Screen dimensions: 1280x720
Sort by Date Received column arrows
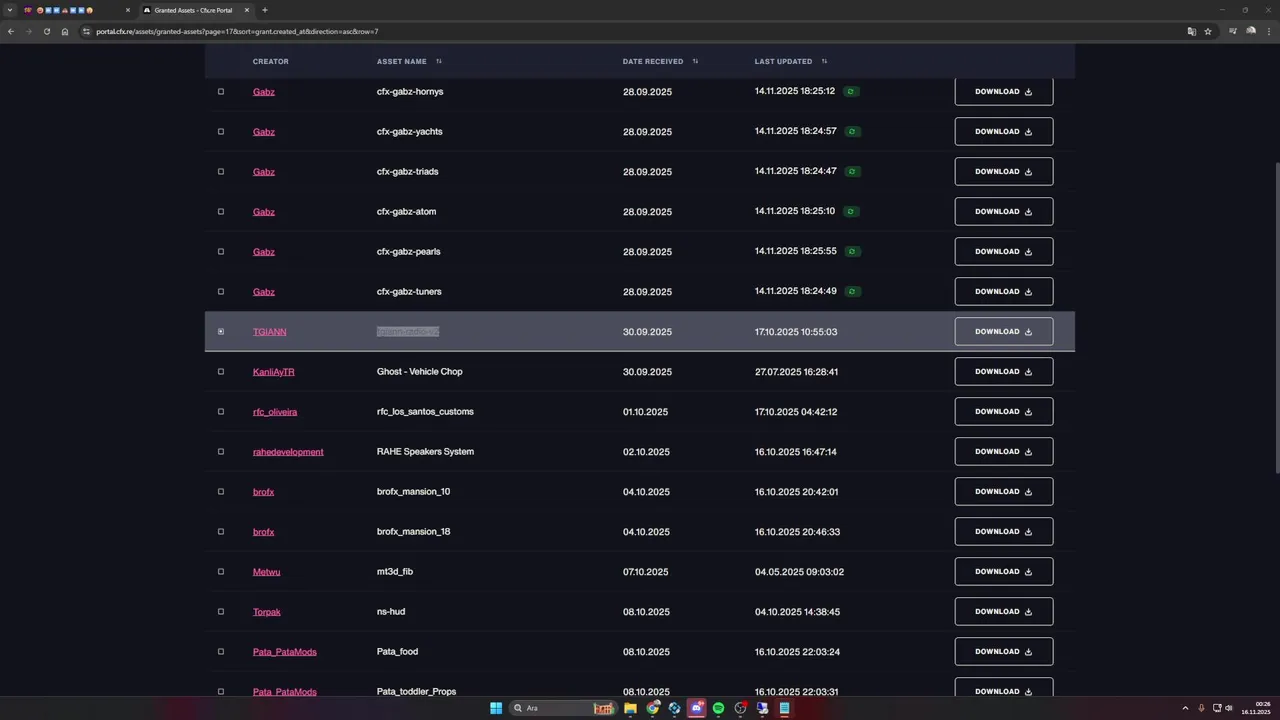[x=695, y=61]
